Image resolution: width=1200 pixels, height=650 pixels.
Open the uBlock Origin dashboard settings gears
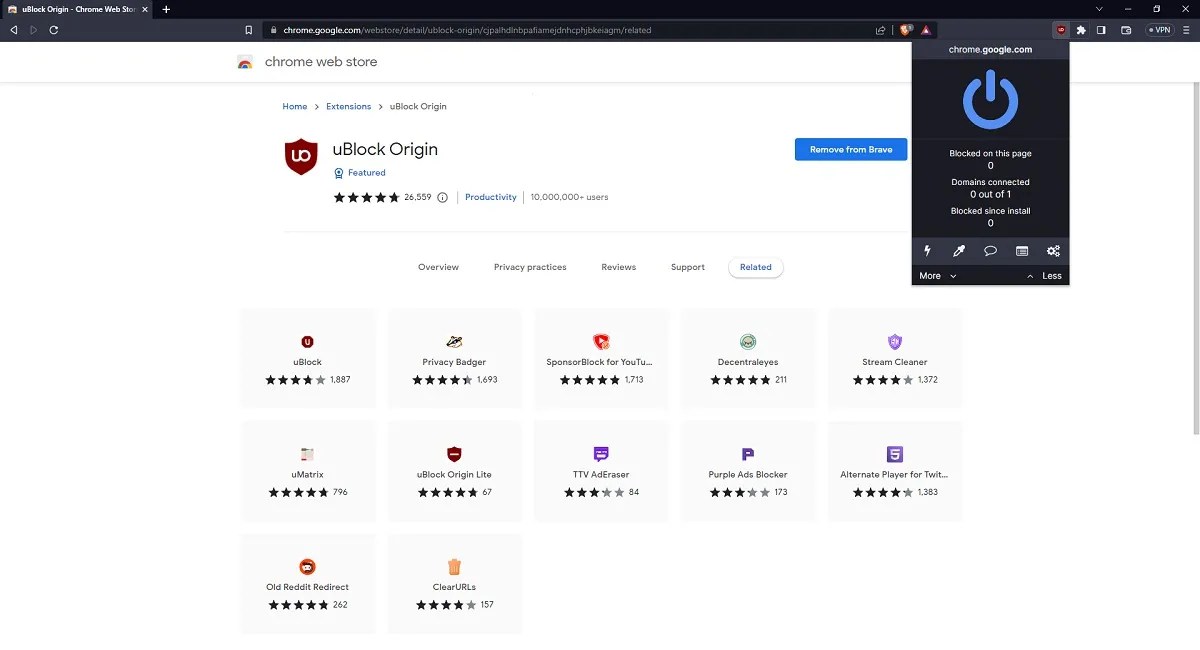[x=1053, y=251]
